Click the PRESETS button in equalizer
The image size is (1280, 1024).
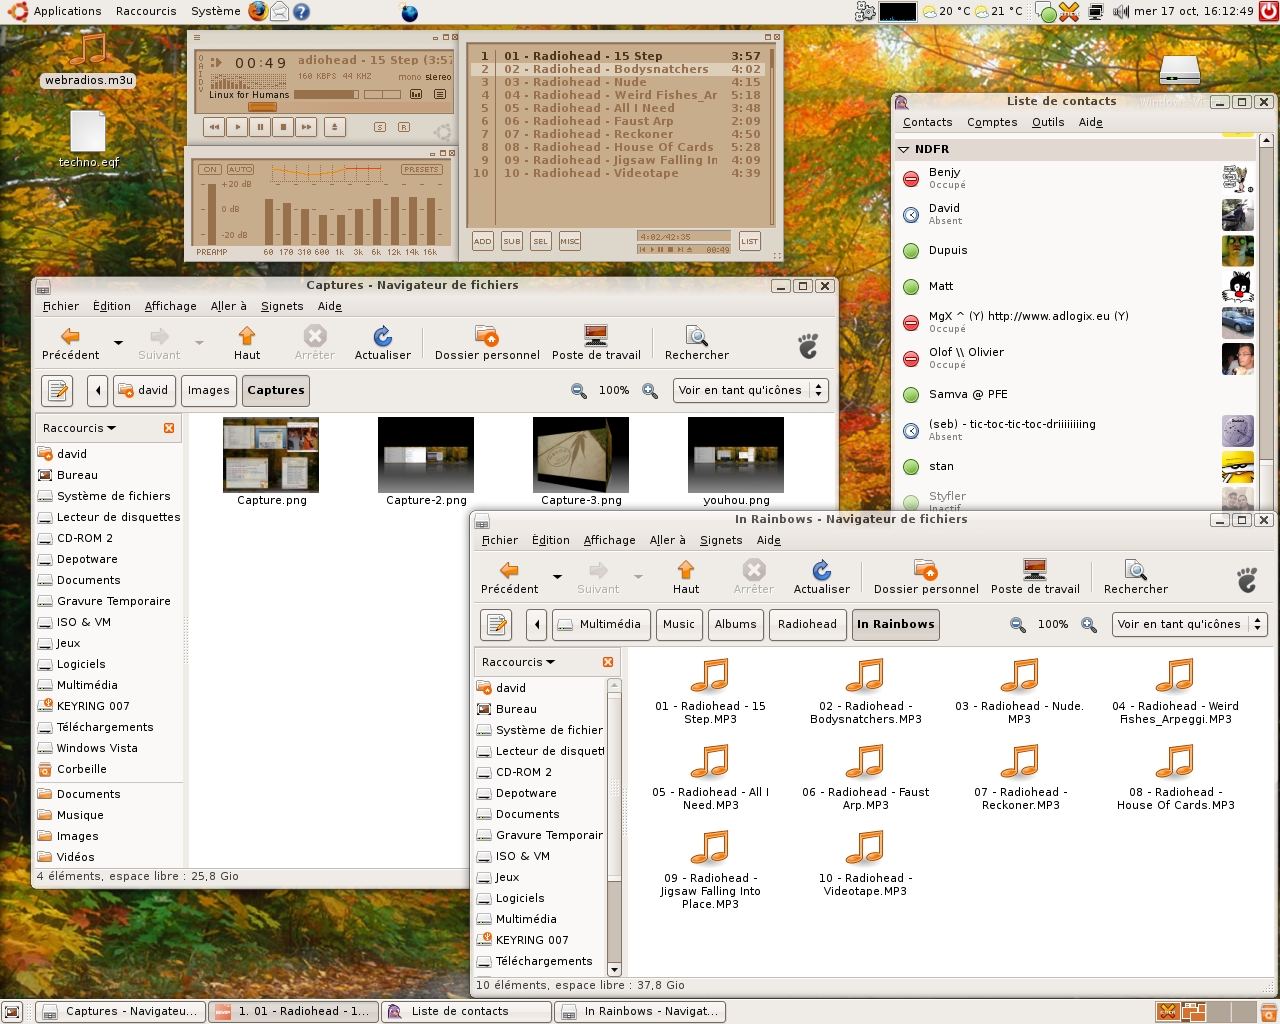click(x=421, y=170)
